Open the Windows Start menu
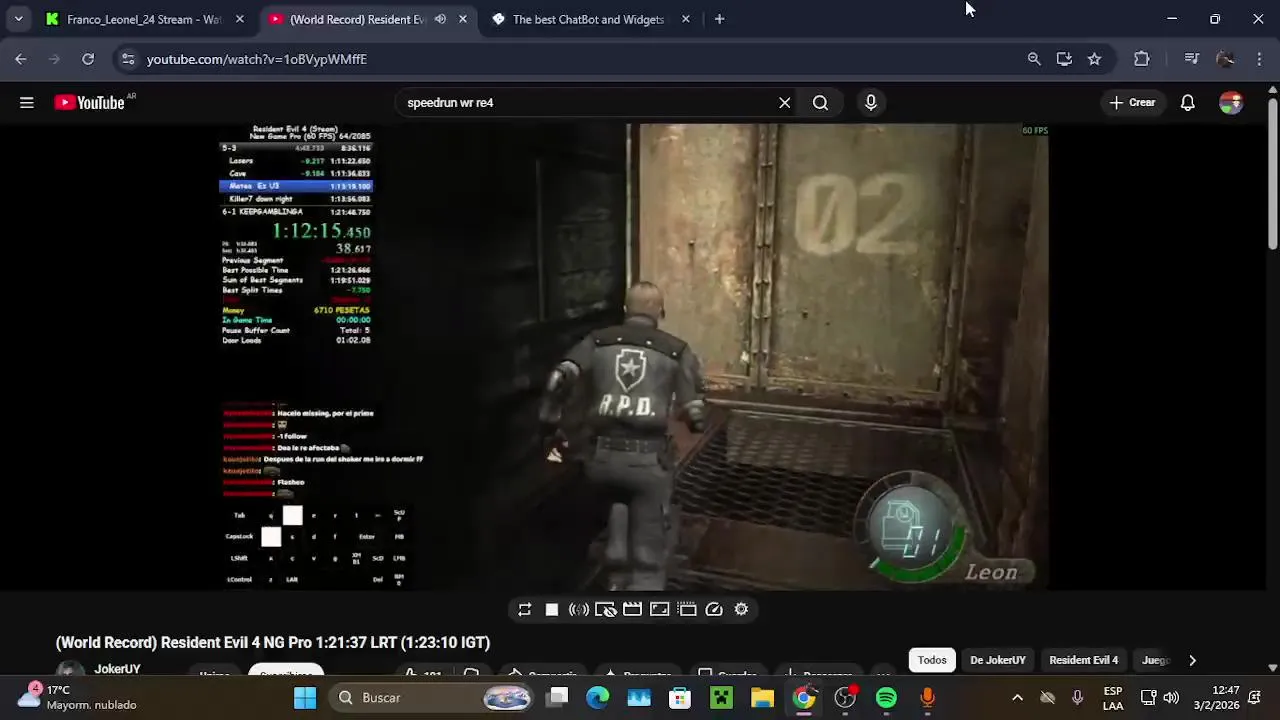The width and height of the screenshot is (1280, 720). 305,698
